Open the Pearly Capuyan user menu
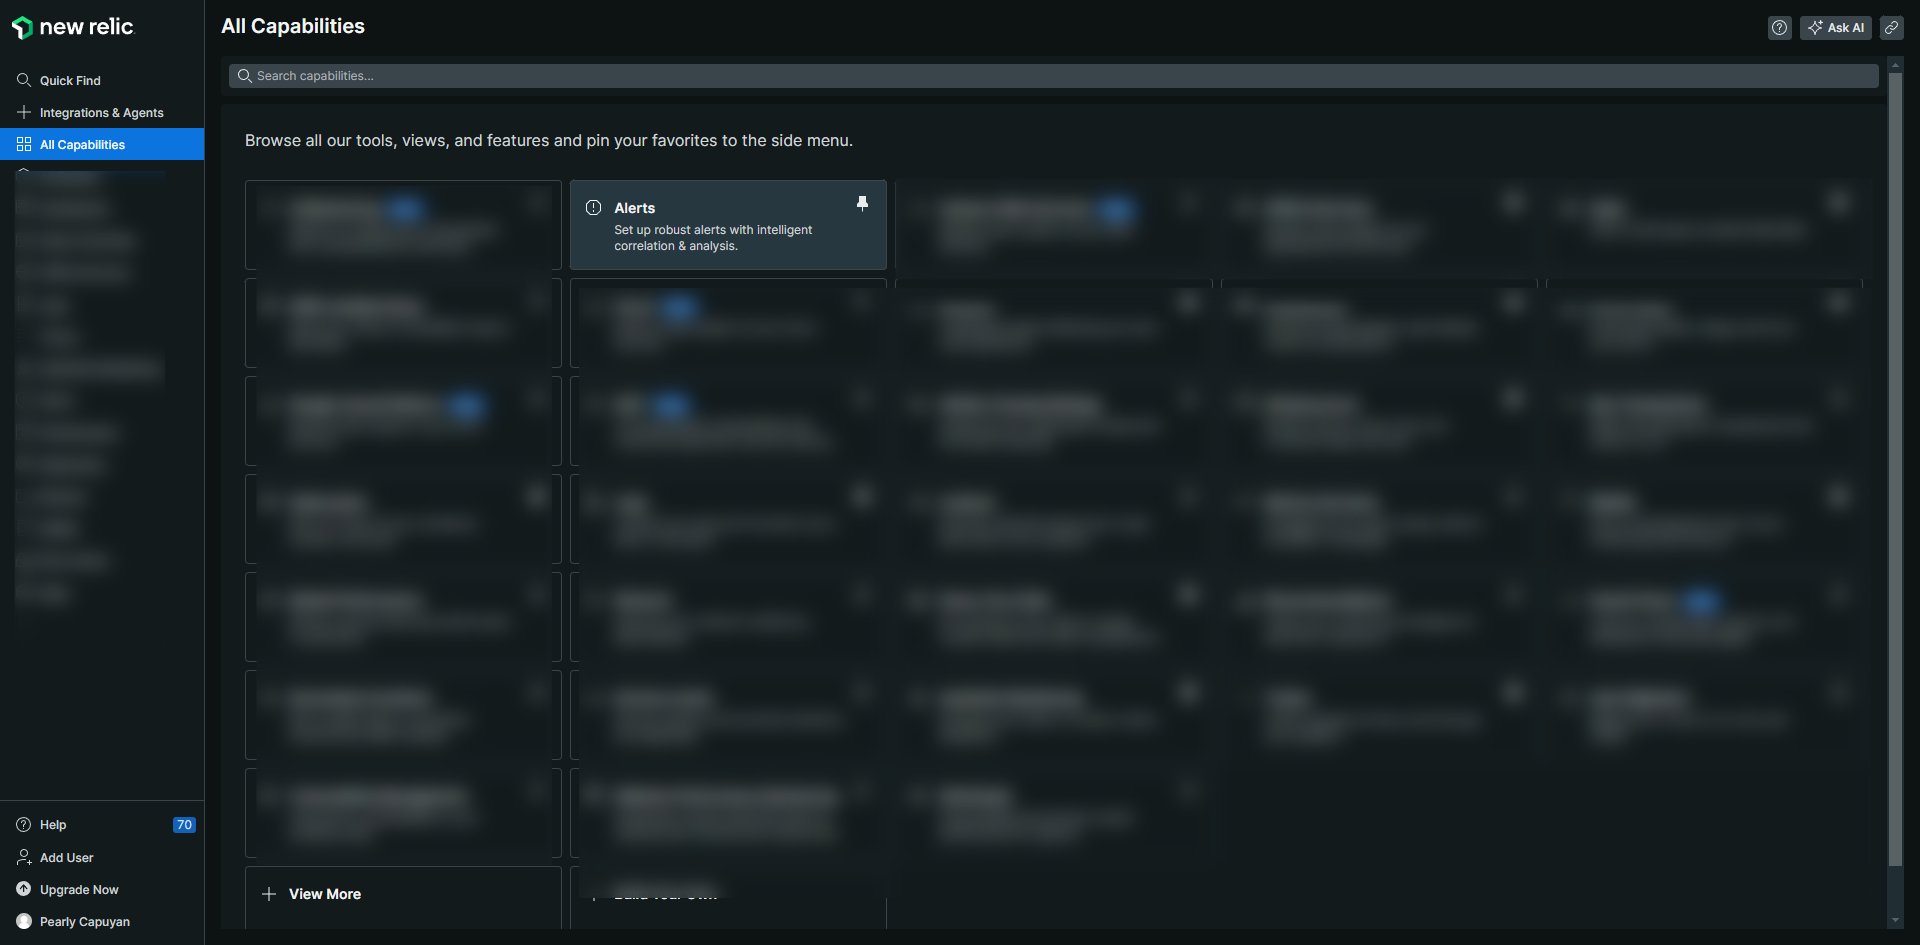The height and width of the screenshot is (945, 1920). click(x=102, y=921)
